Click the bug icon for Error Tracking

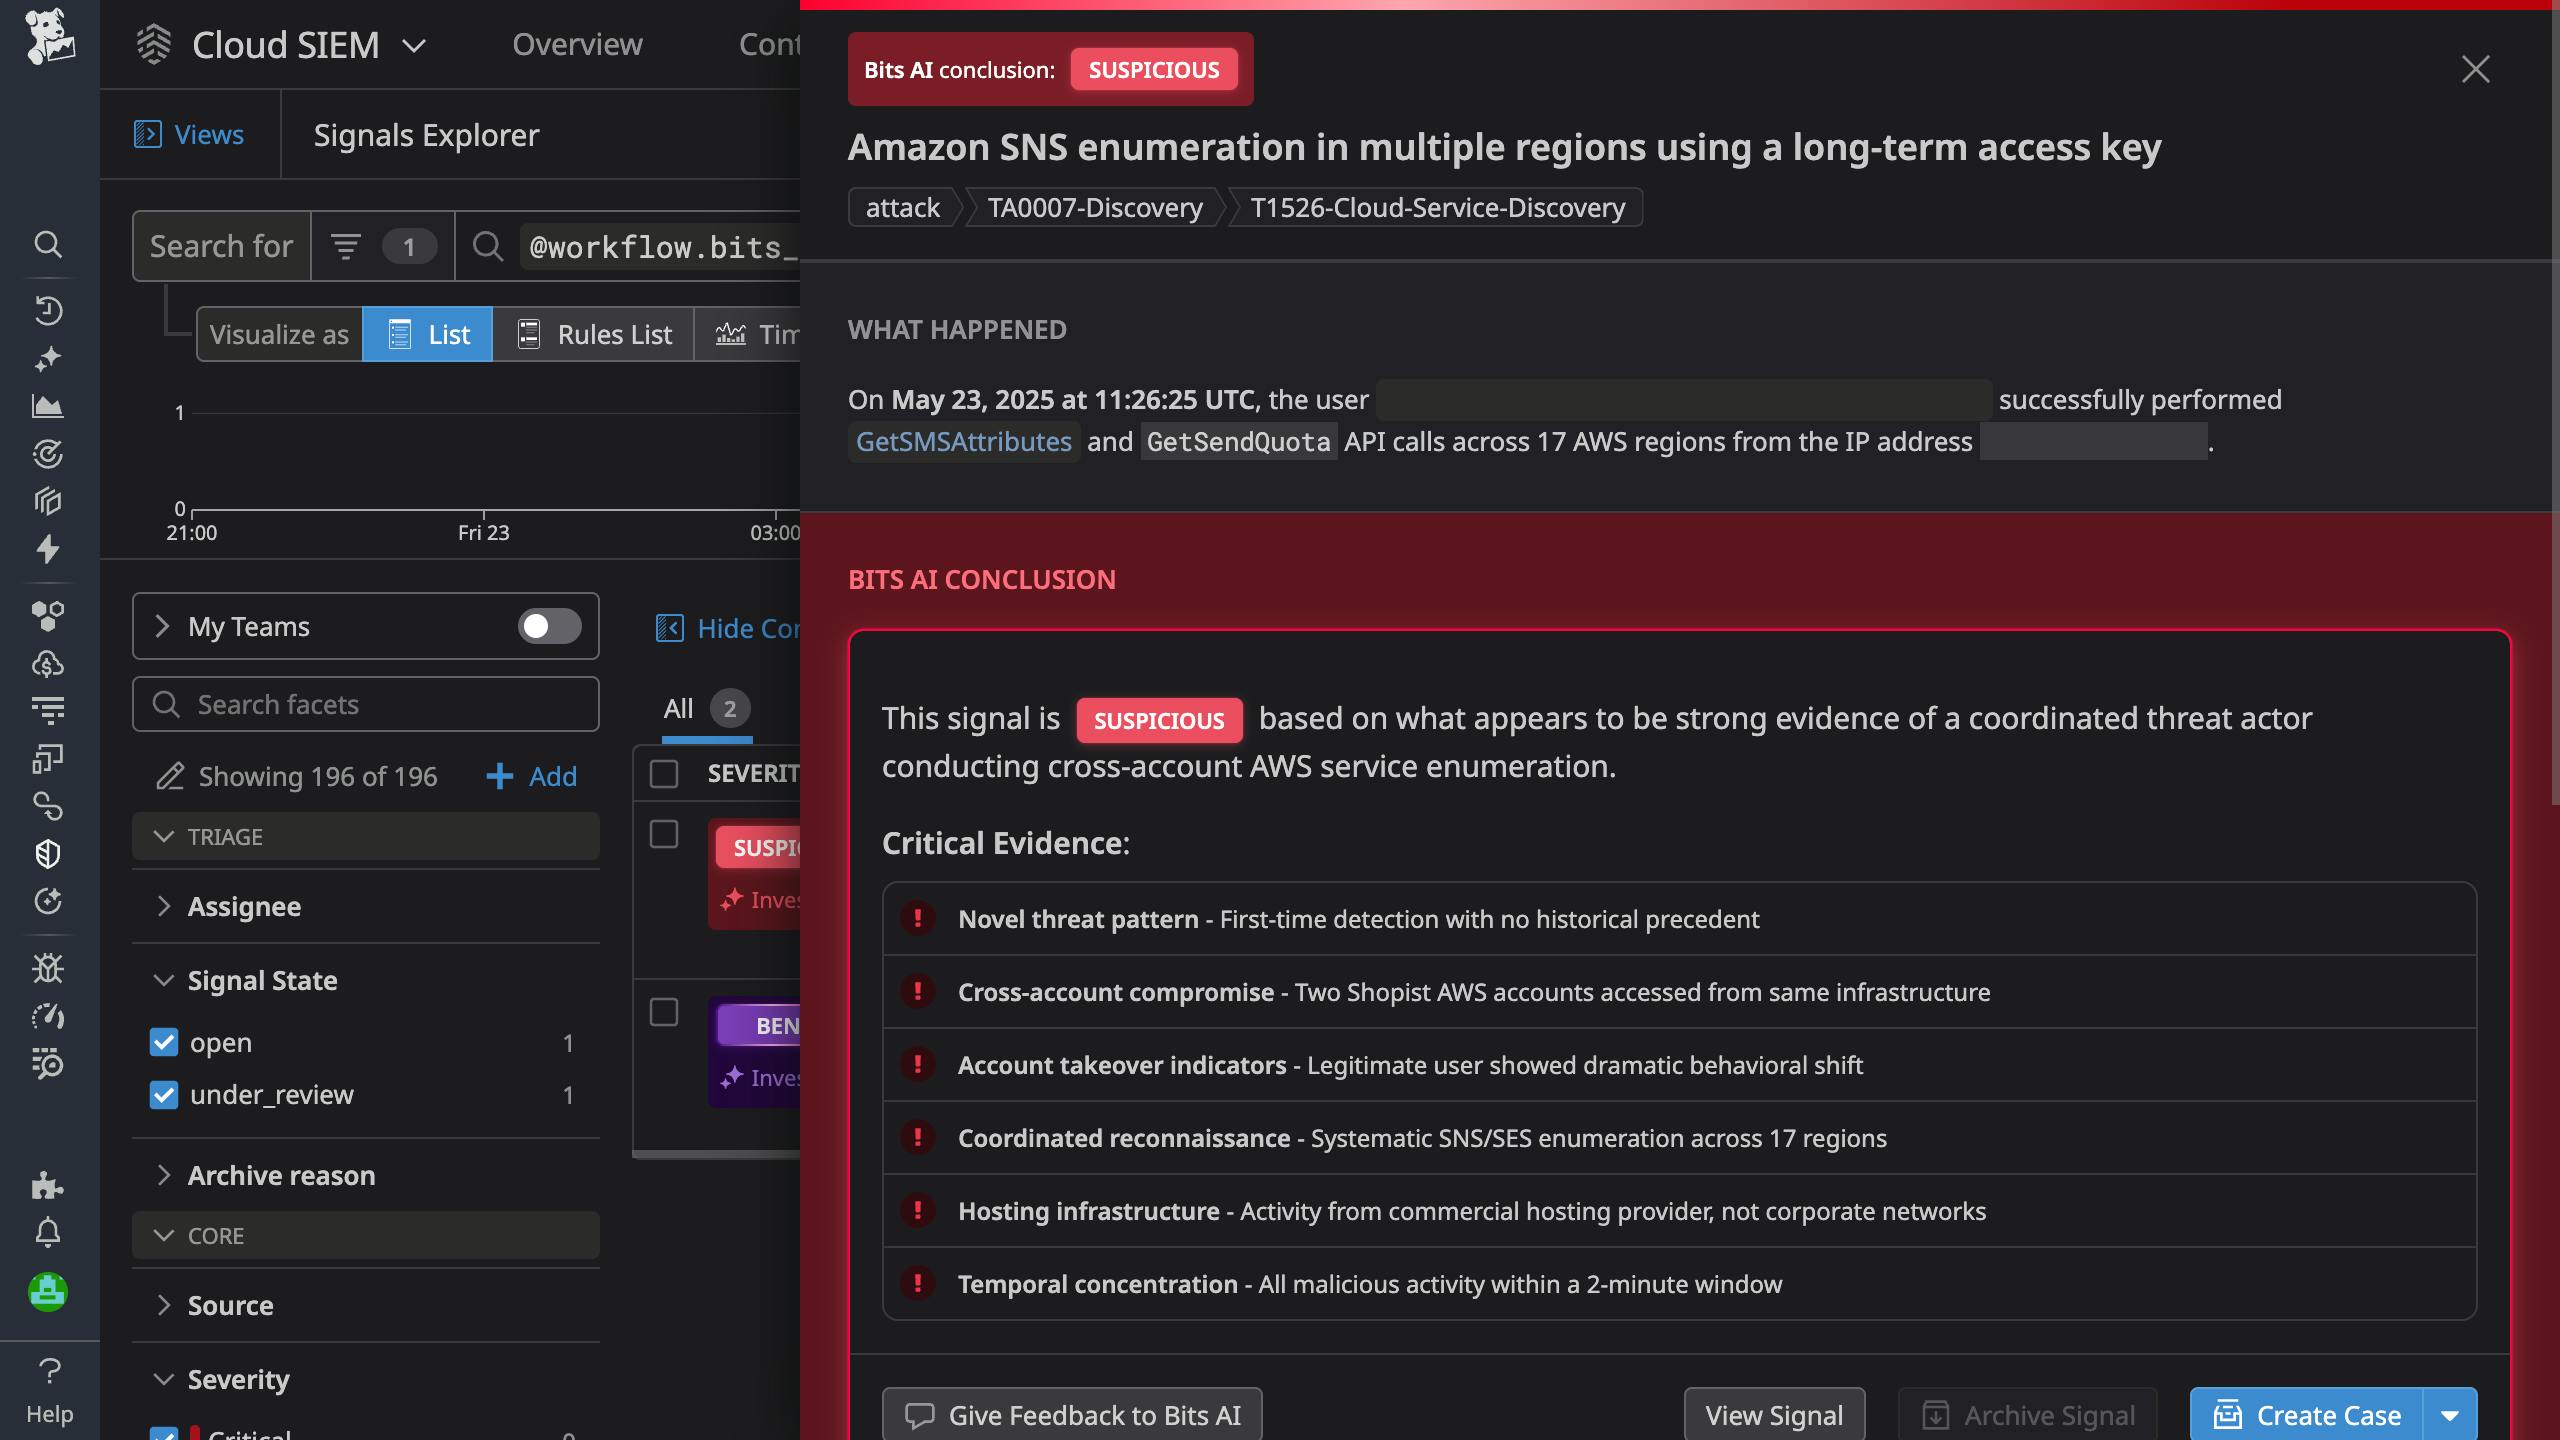[49, 967]
